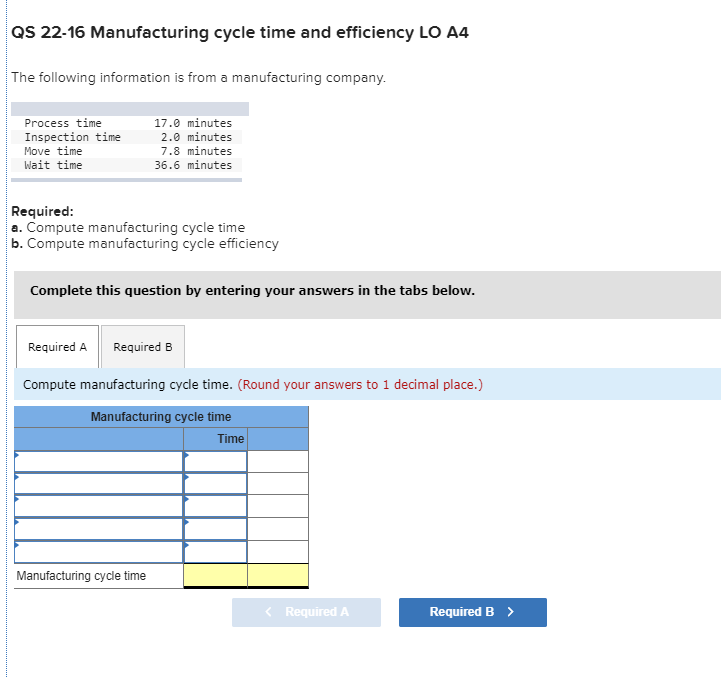Click the yellow Manufacturing cycle time total cell
The width and height of the screenshot is (721, 678).
point(216,575)
